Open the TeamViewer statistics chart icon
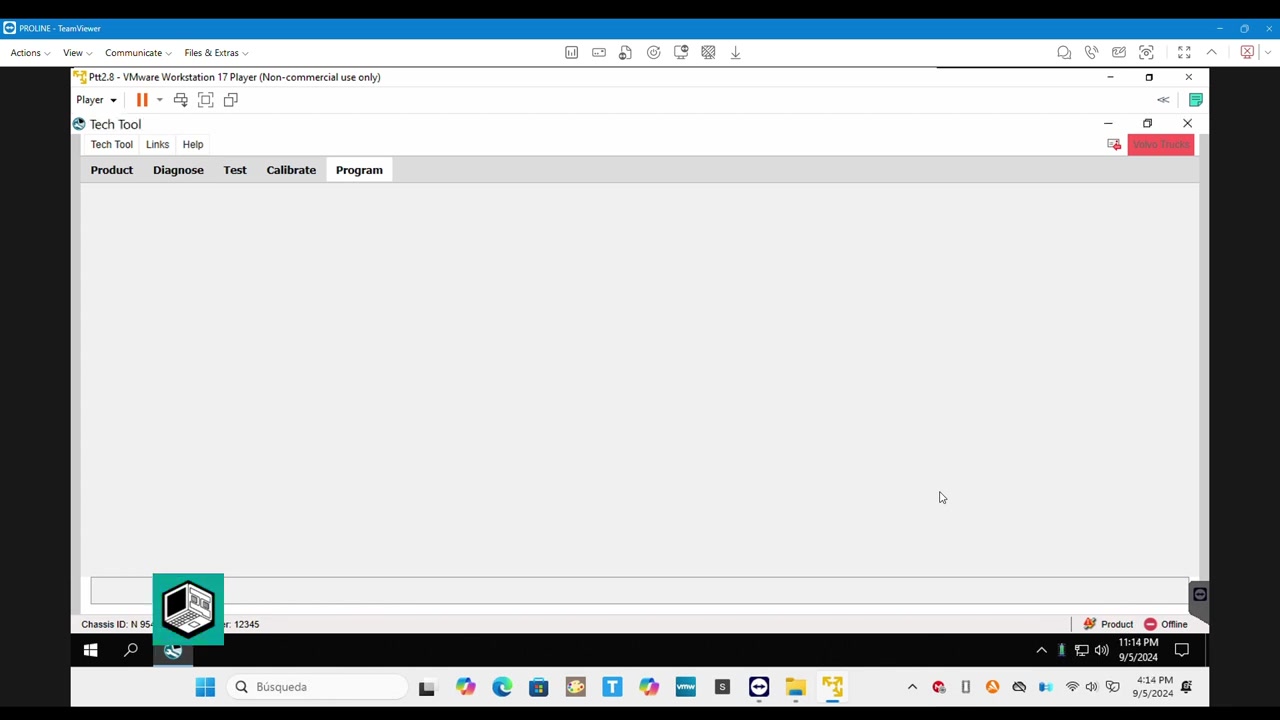The height and width of the screenshot is (720, 1280). click(x=571, y=53)
